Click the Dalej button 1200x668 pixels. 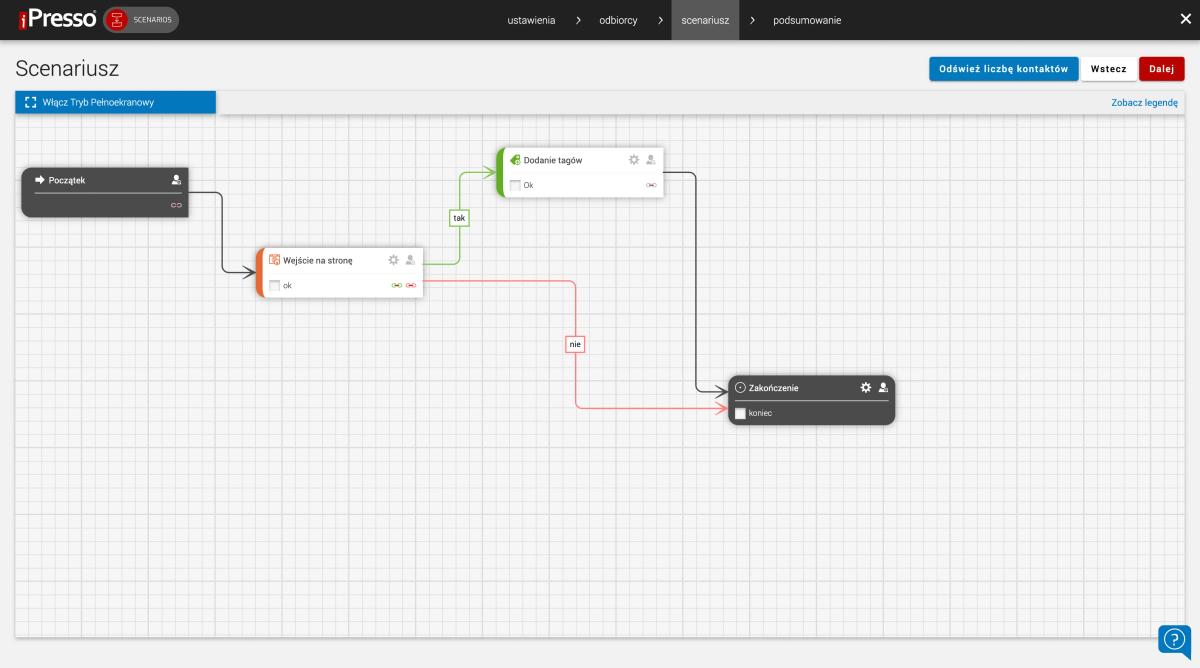(x=1162, y=69)
